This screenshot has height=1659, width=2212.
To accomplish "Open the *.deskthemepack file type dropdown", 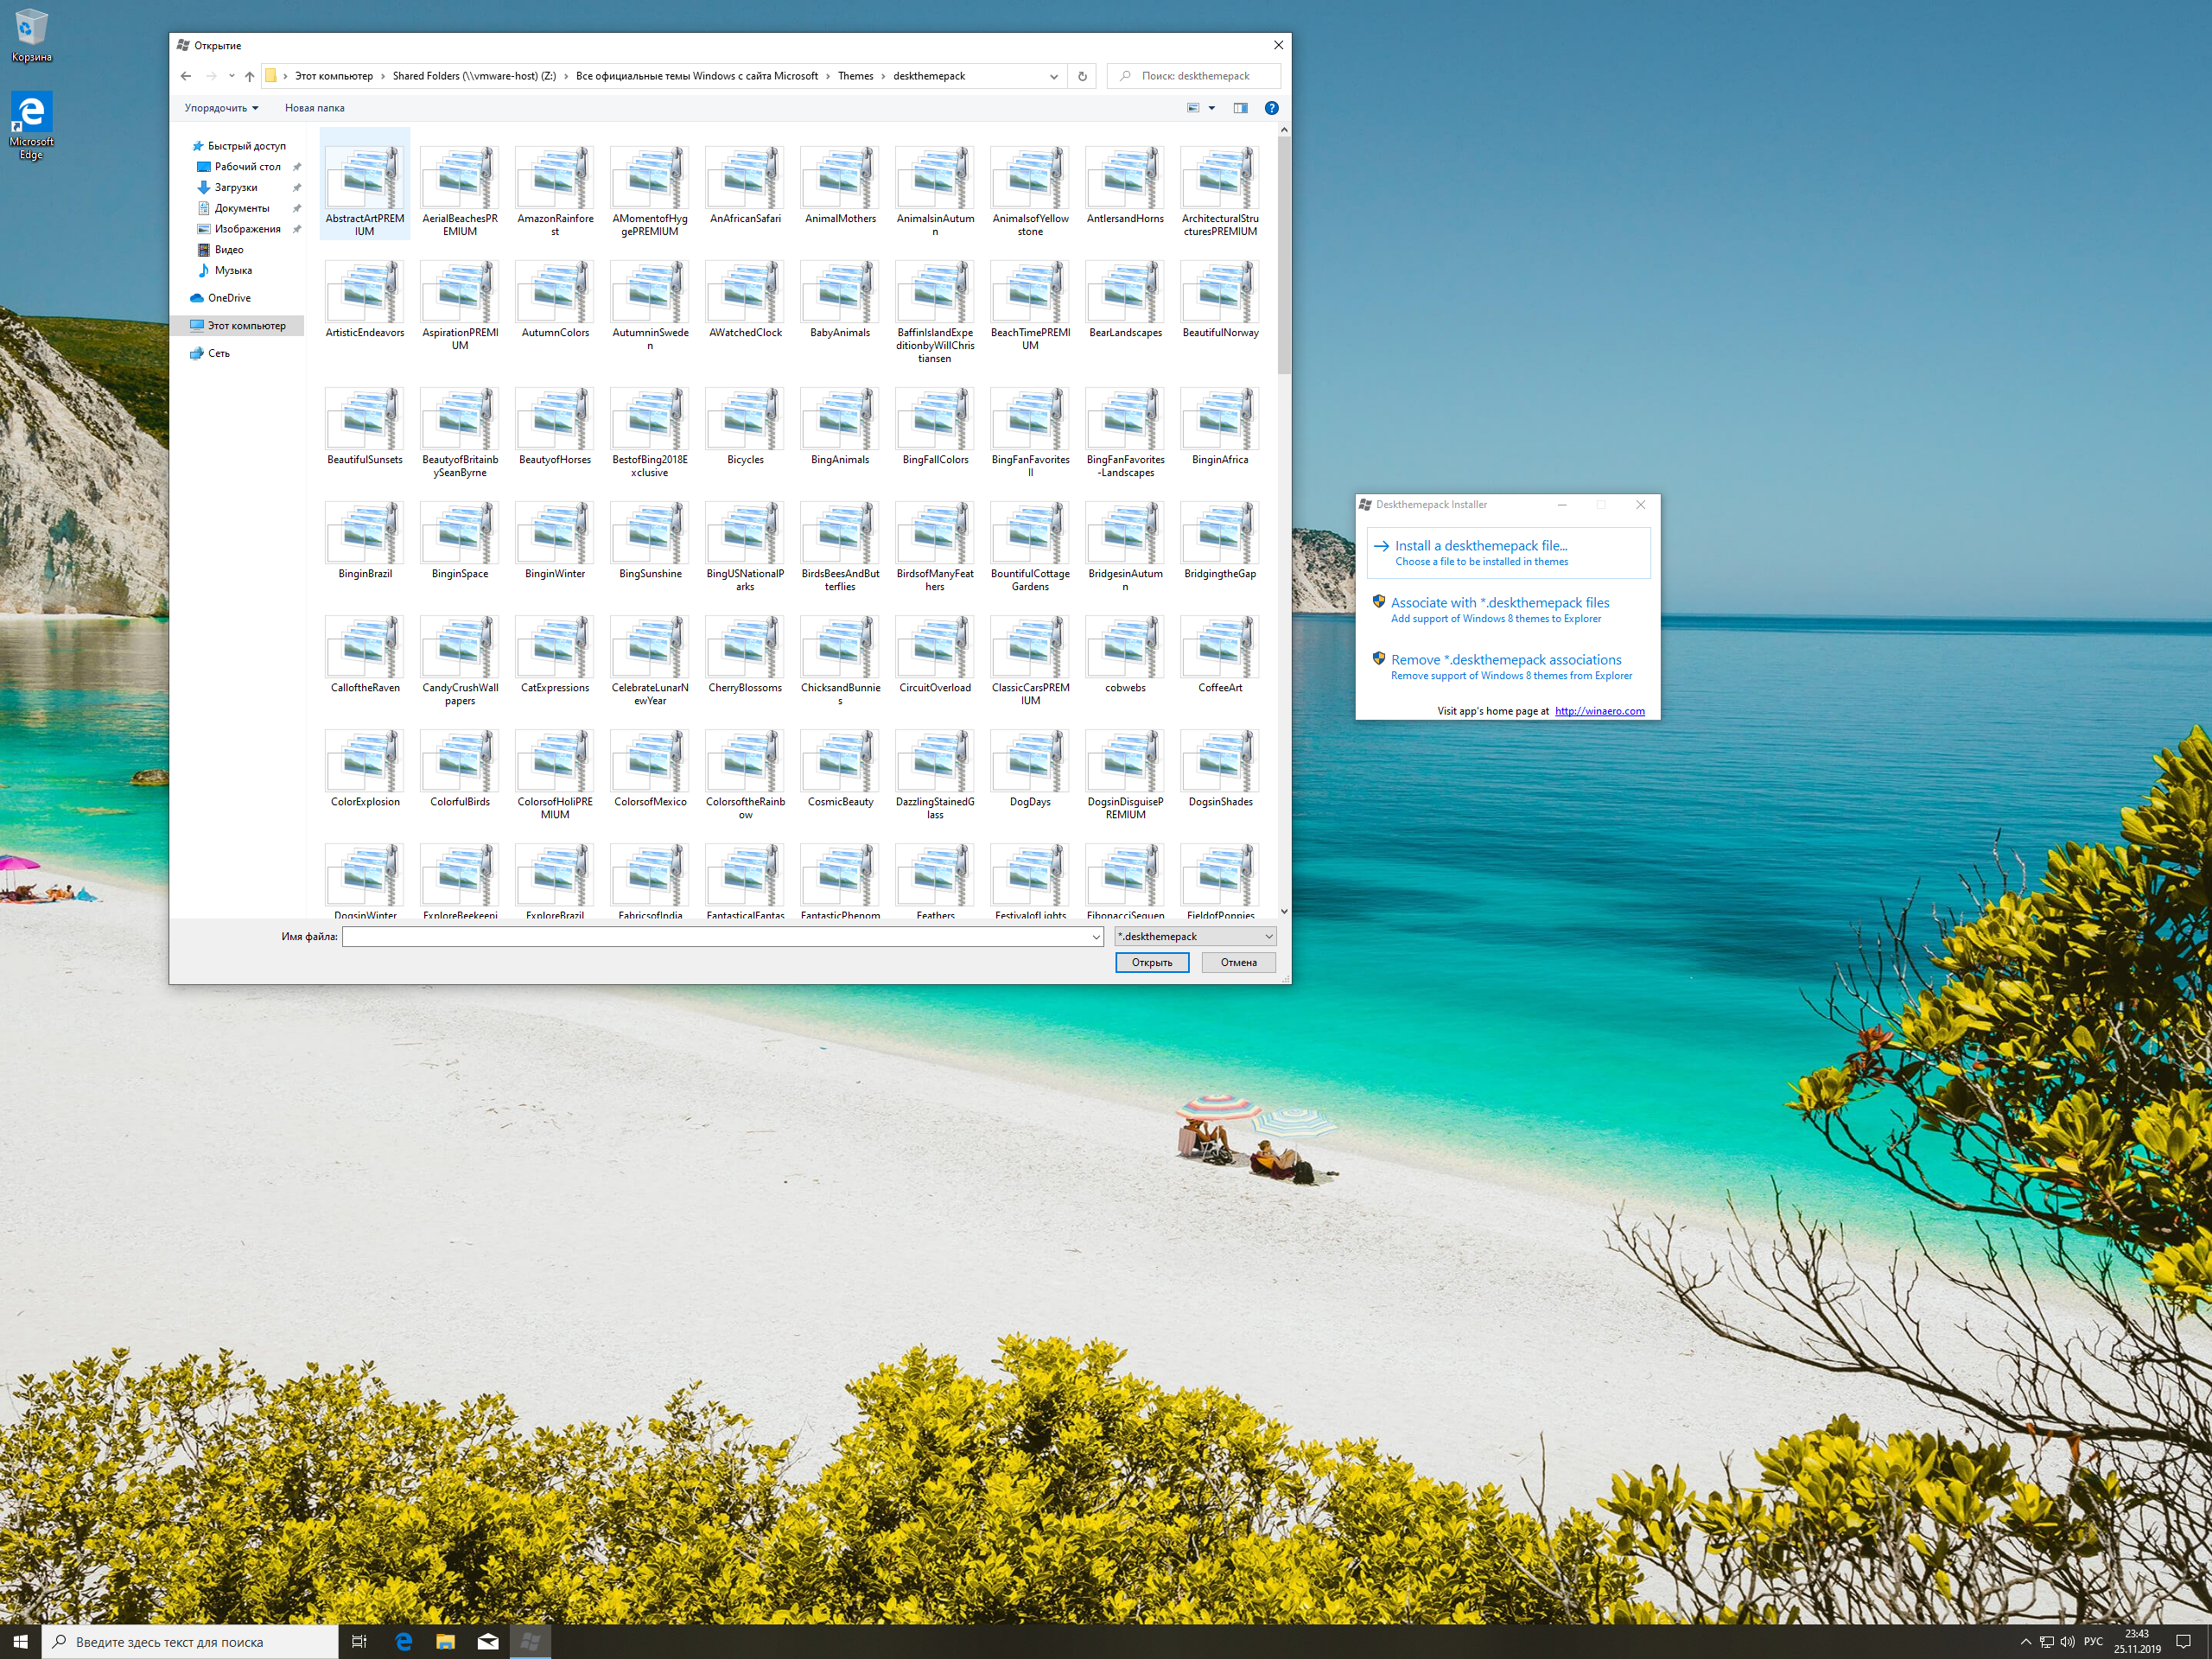I will coord(1195,936).
